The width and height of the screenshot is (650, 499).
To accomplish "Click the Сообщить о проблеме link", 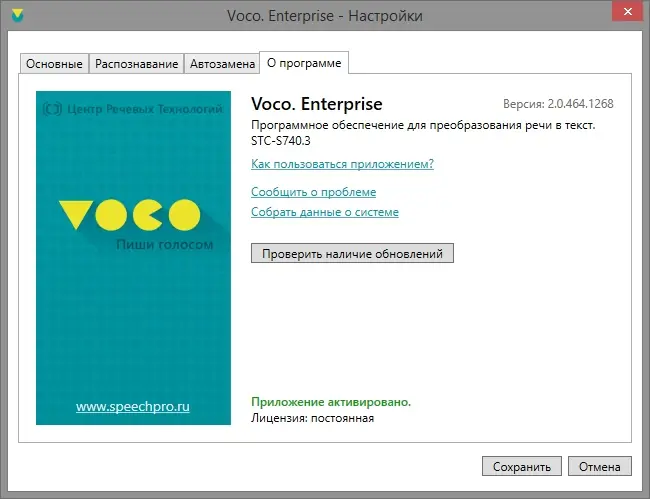I will point(313,192).
